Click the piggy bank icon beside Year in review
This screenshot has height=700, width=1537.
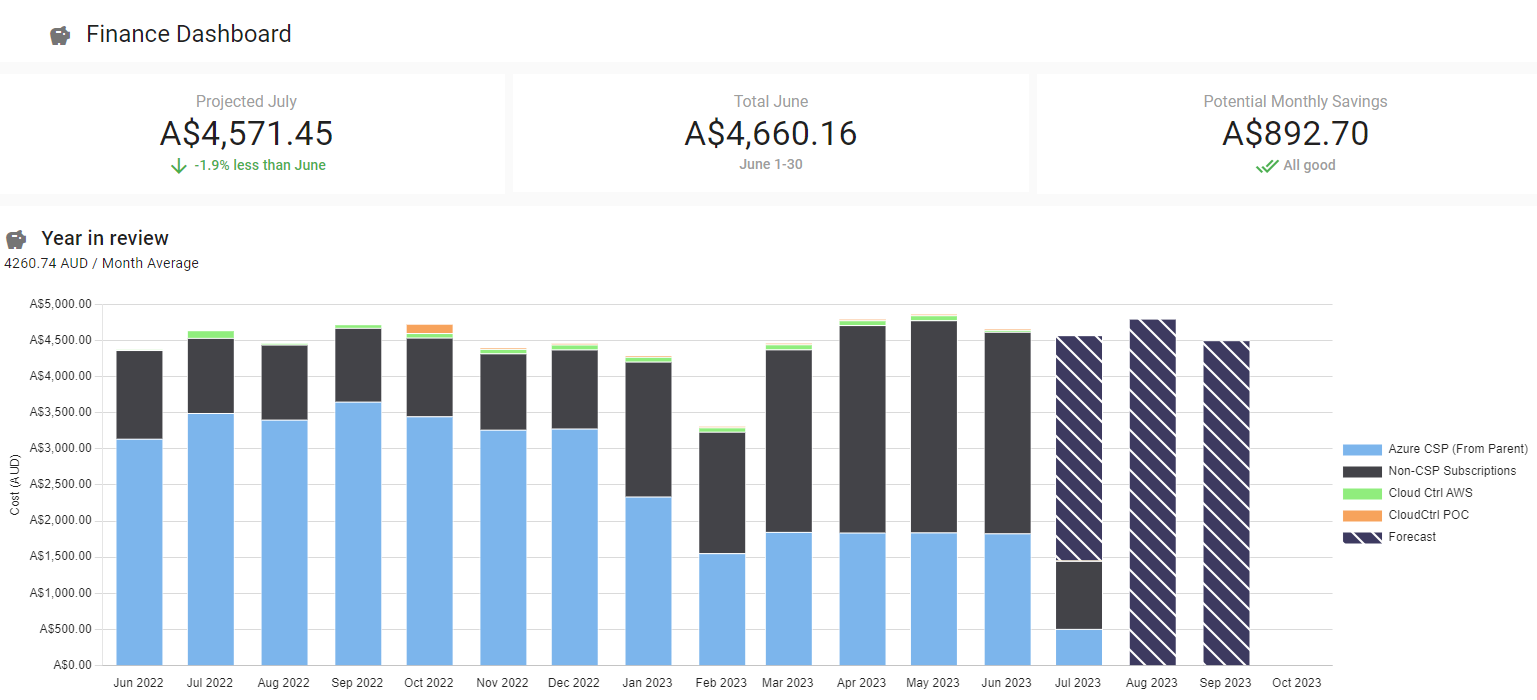click(x=16, y=239)
